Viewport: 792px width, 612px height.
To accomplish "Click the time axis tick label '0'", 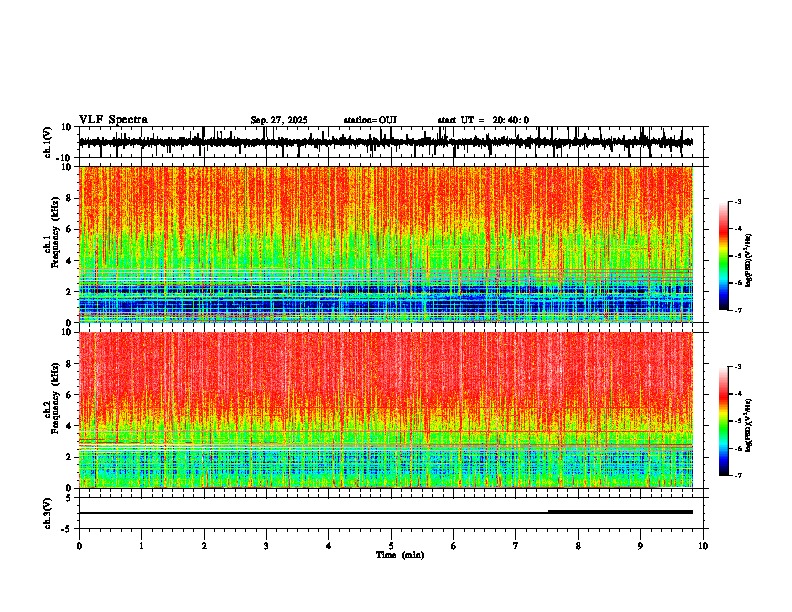I will click(79, 546).
